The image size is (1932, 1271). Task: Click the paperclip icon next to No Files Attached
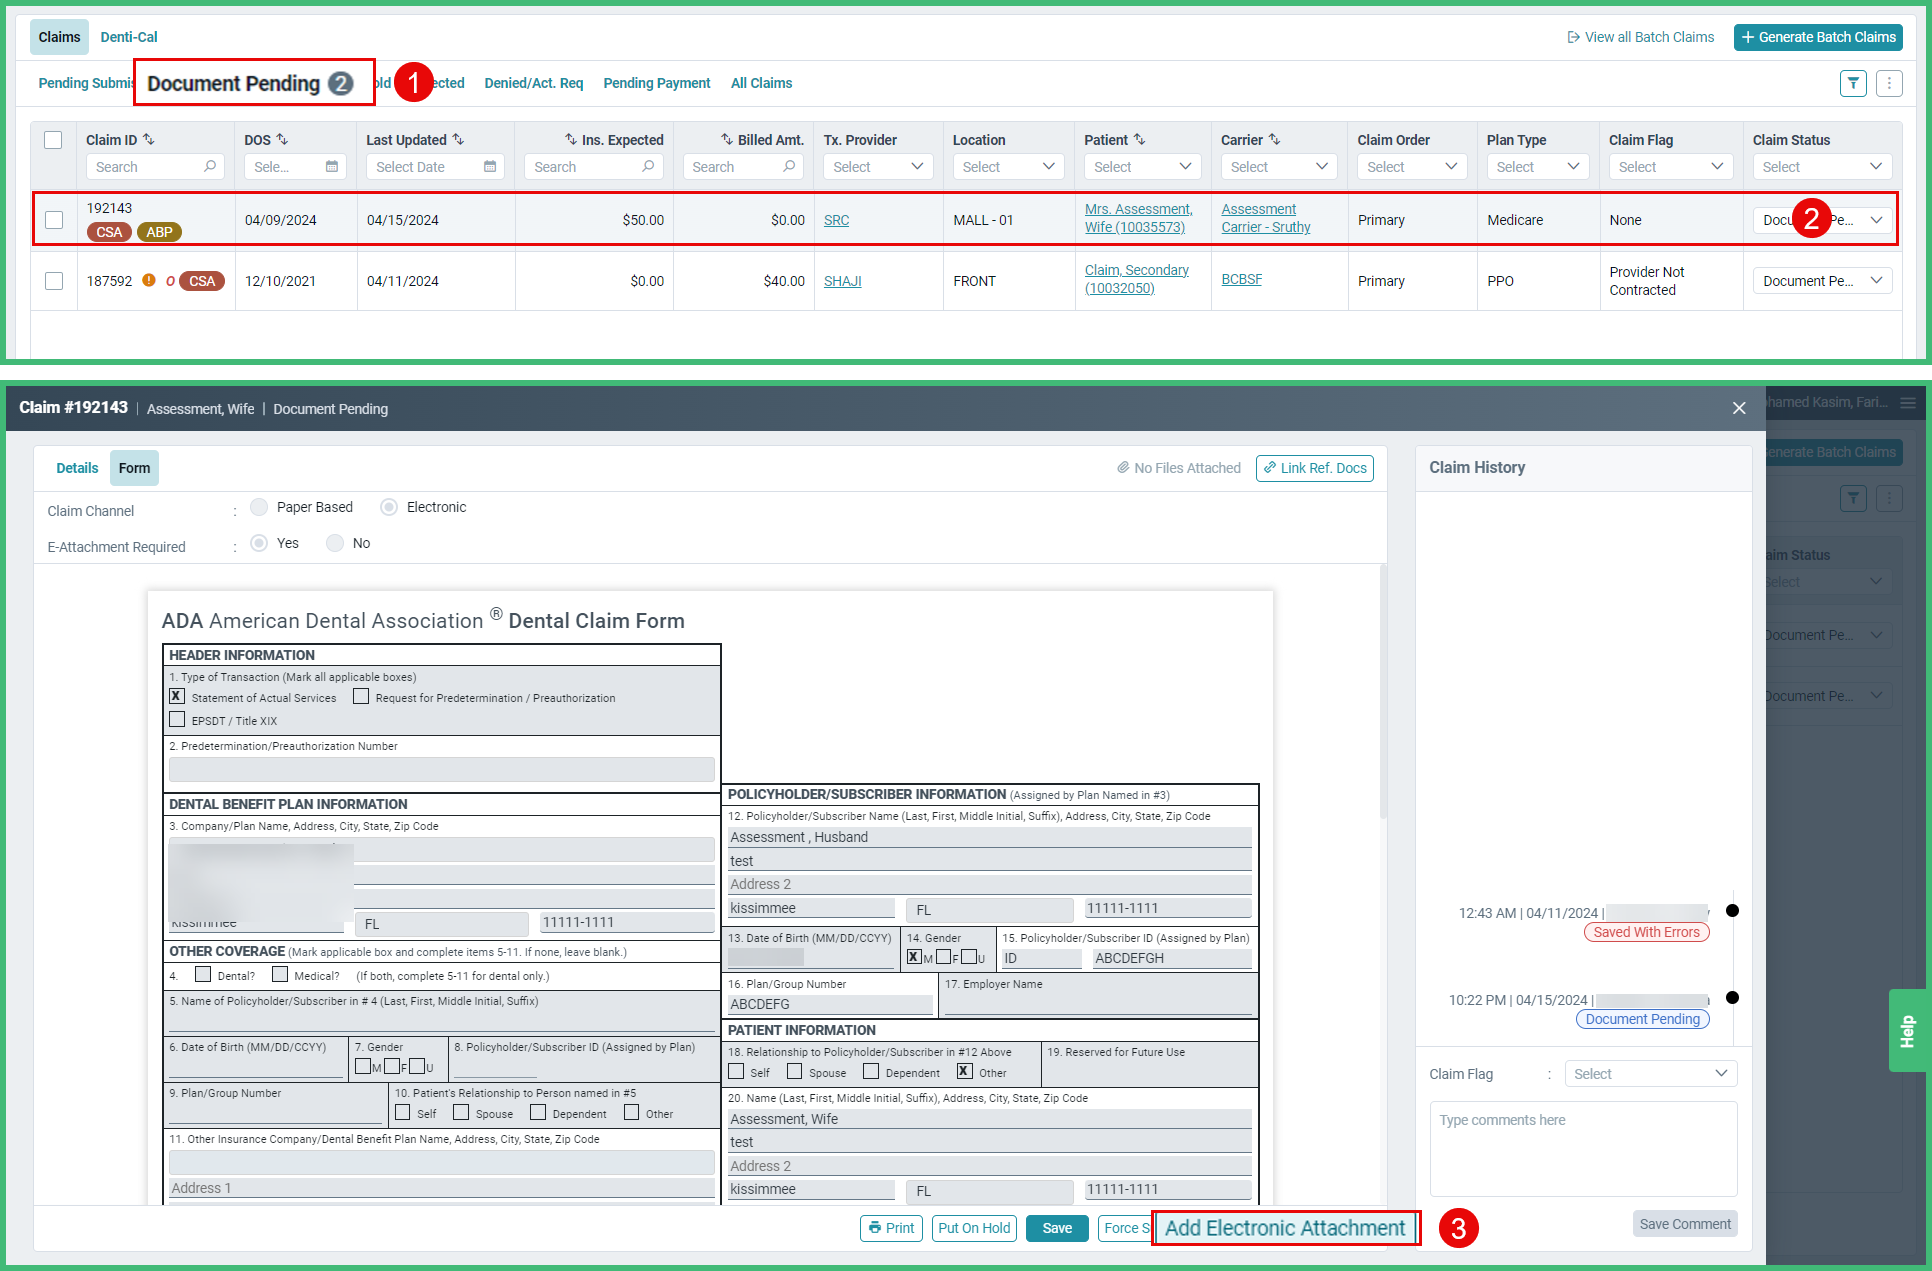click(x=1122, y=467)
